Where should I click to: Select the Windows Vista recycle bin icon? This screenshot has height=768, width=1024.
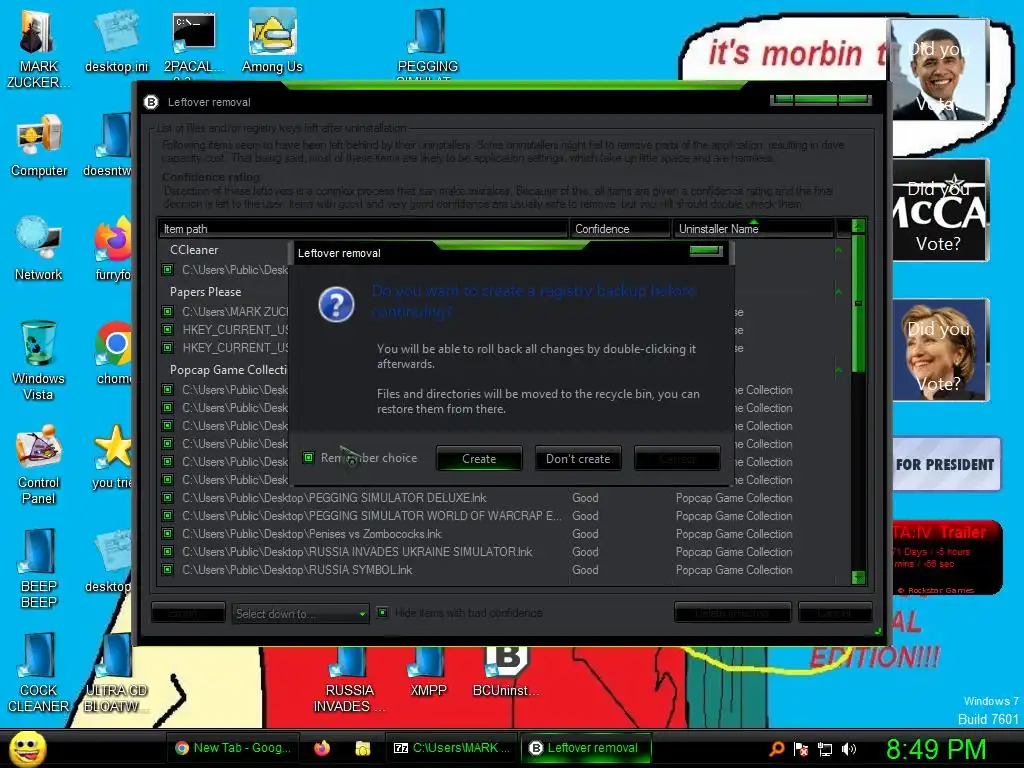tap(38, 360)
